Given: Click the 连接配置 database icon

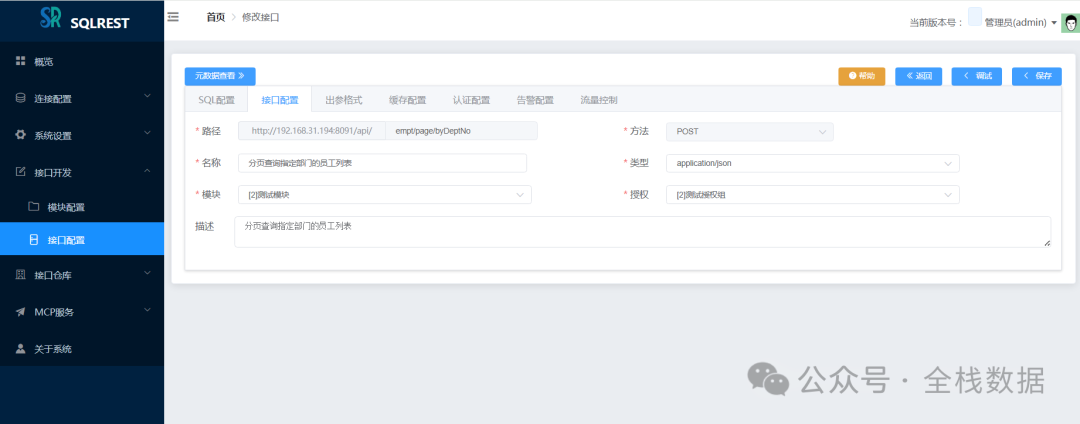Looking at the screenshot, I should point(21,98).
